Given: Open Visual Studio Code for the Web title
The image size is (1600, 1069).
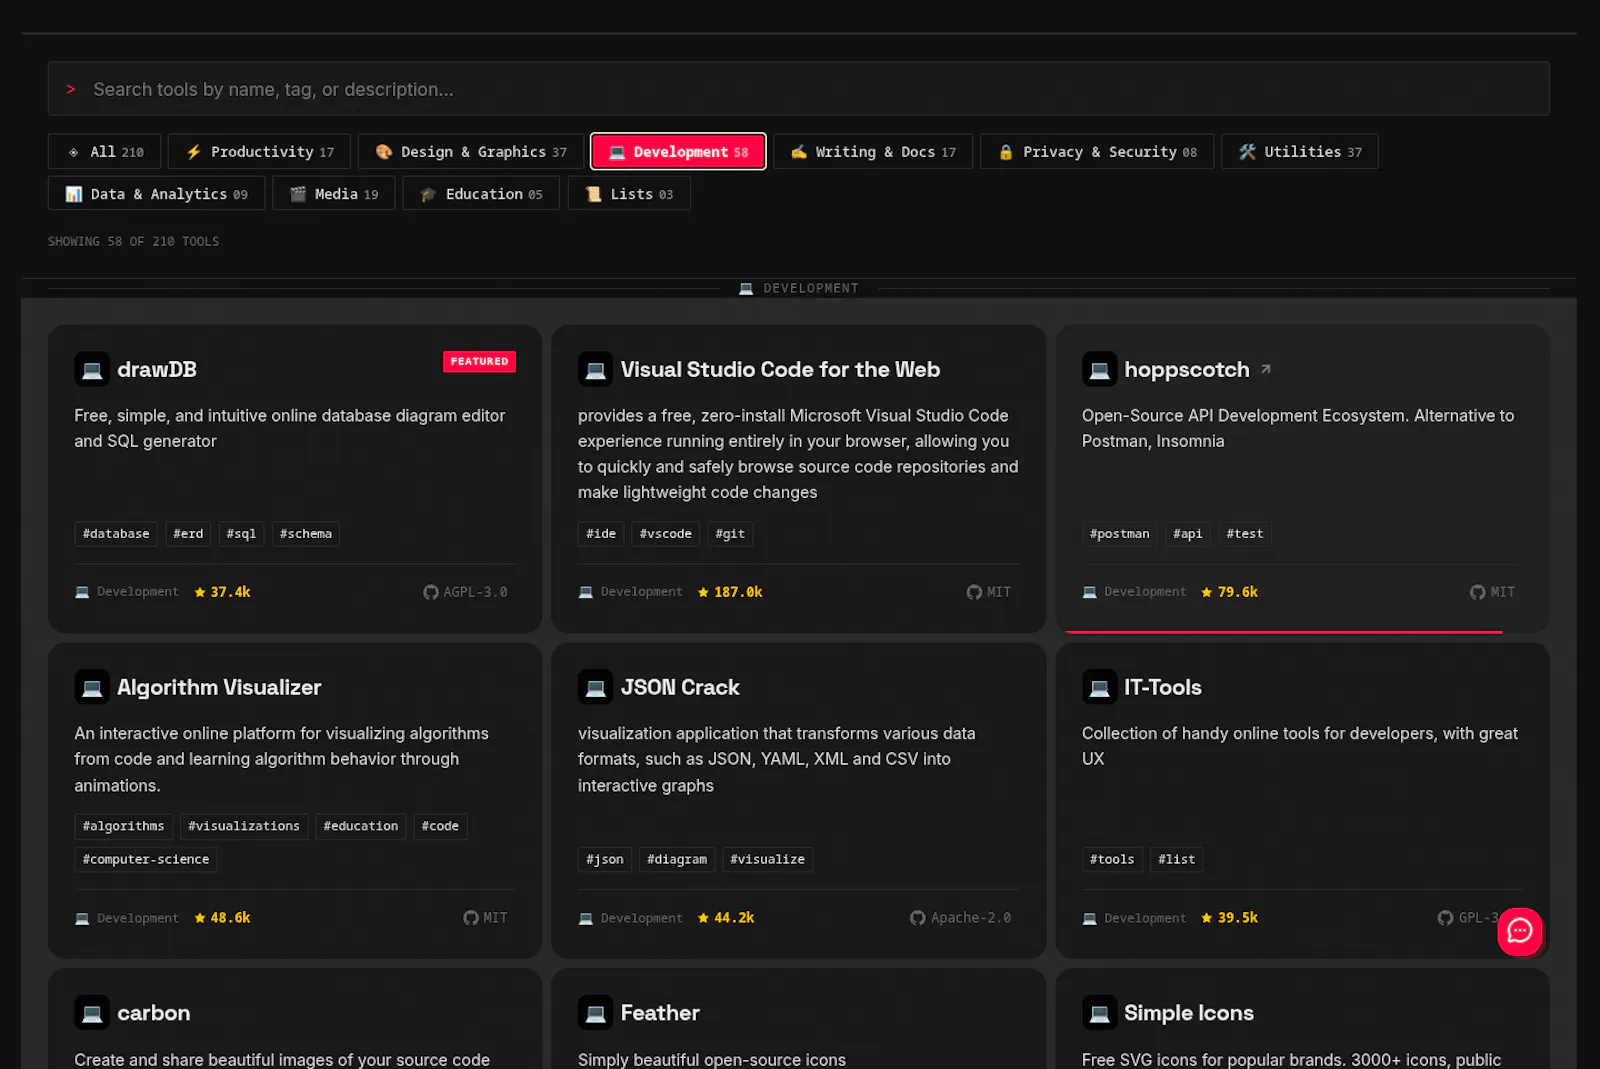Looking at the screenshot, I should [780, 369].
